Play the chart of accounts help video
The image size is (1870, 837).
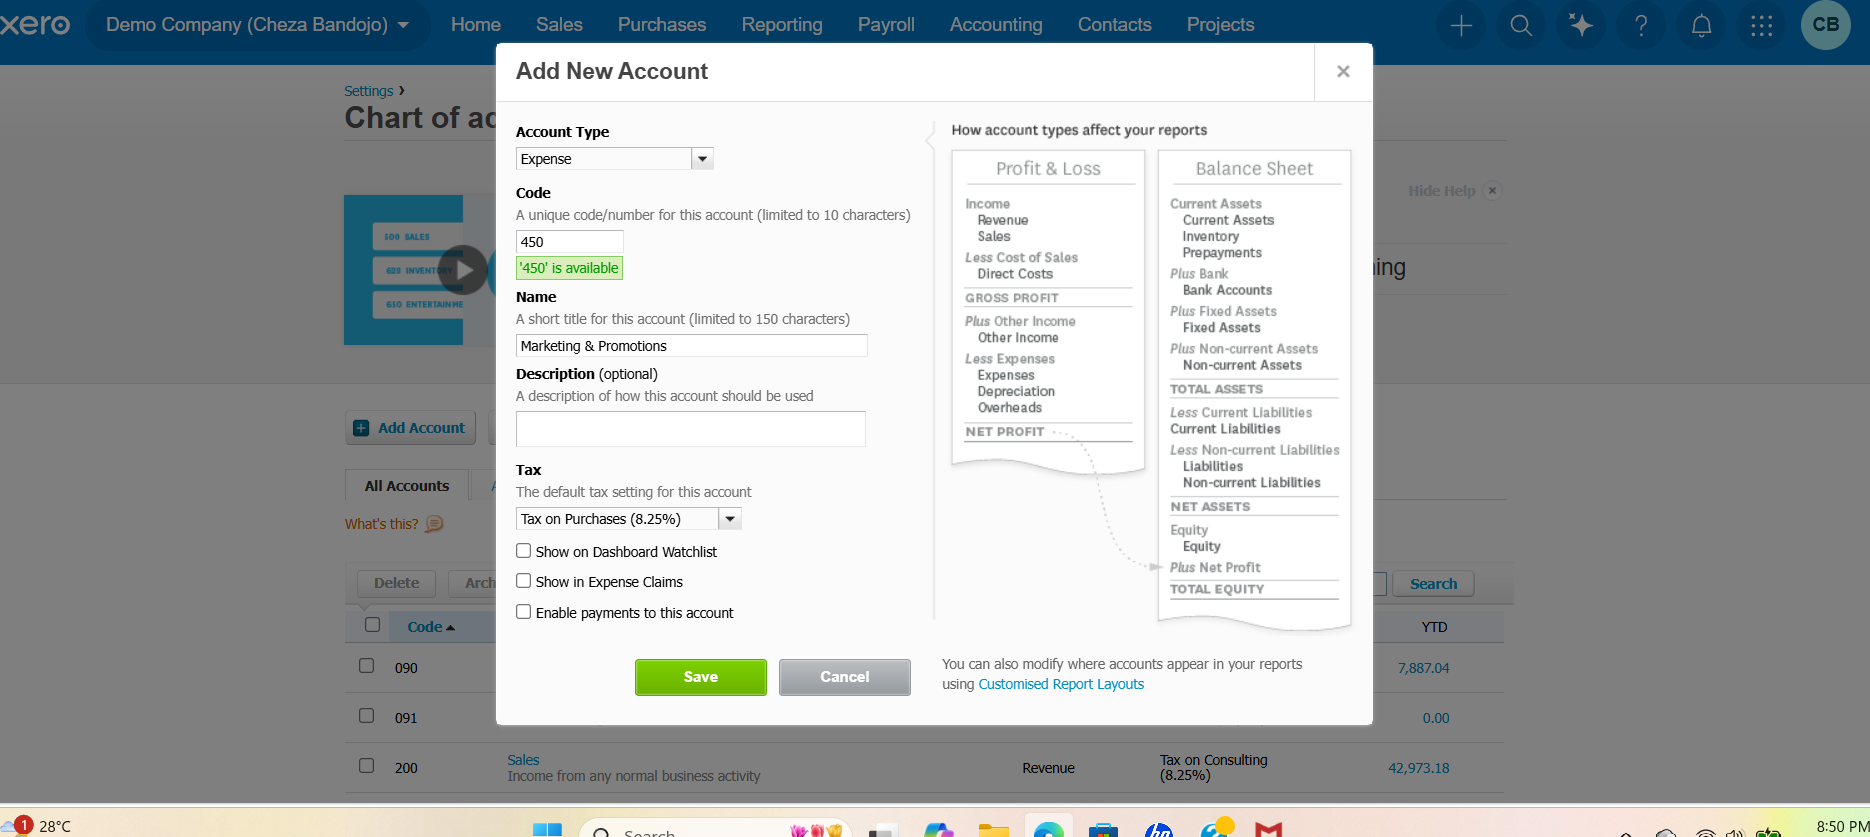click(x=463, y=270)
